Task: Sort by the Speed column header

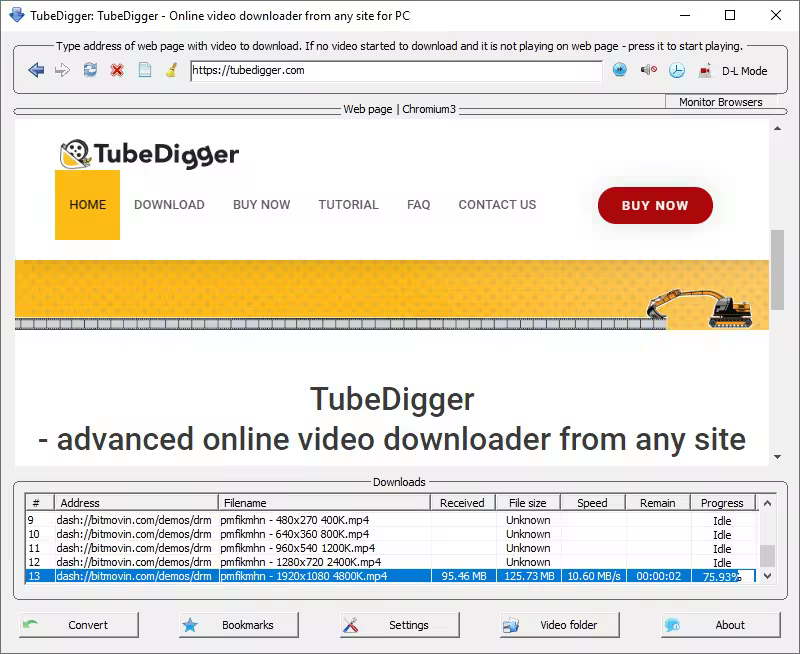Action: [593, 502]
